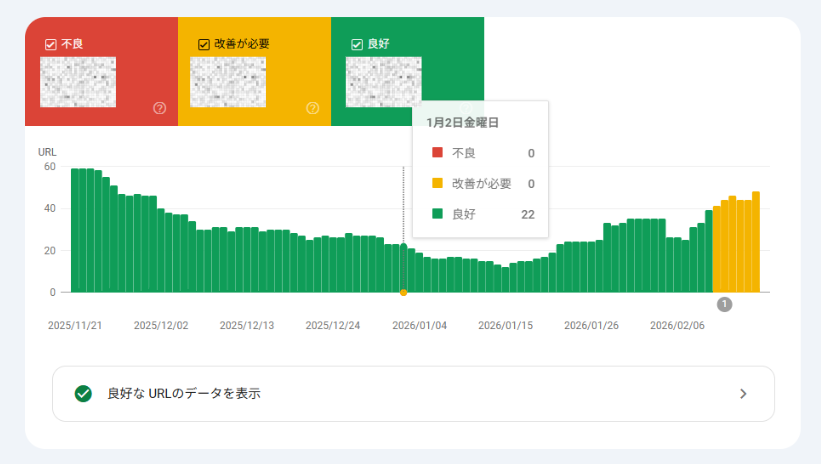Screen dimensions: 821x464
Task: Click the red 不良 legend square in tooltip
Action: [x=437, y=153]
